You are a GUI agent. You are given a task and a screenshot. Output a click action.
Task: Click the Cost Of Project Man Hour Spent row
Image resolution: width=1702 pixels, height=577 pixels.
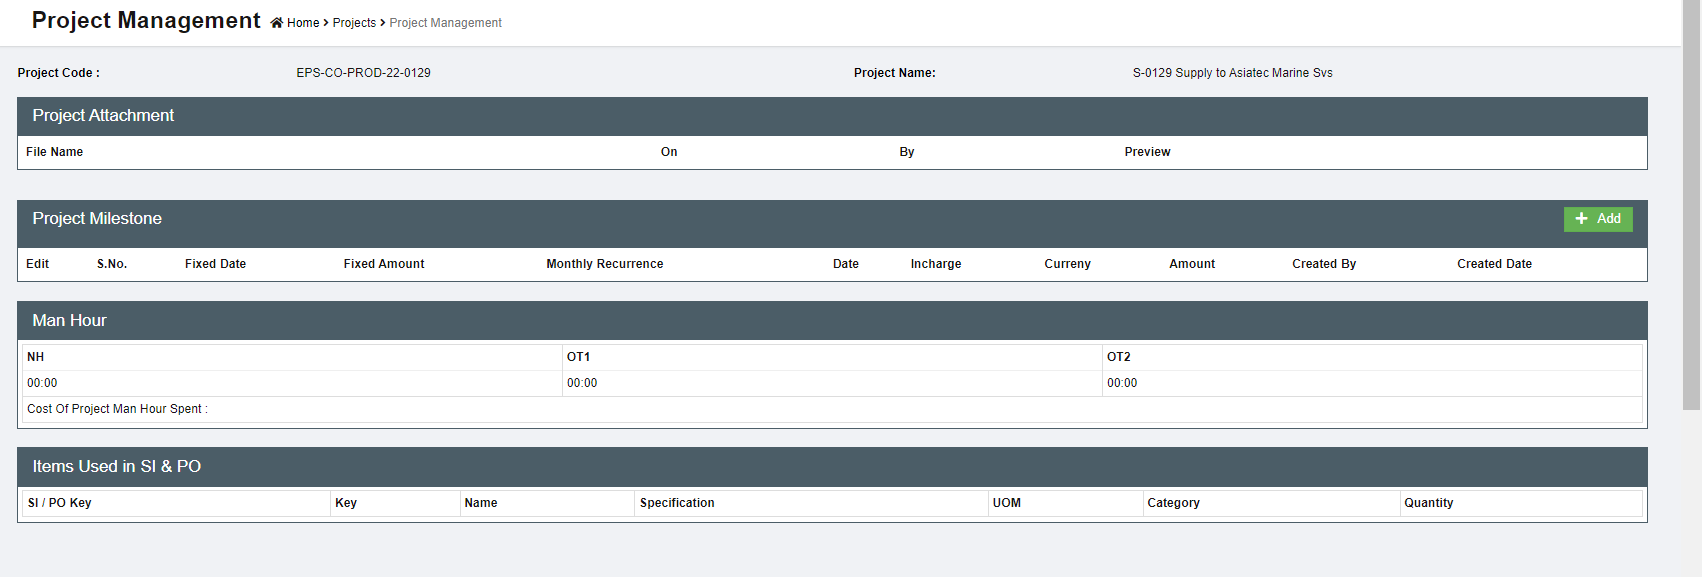[118, 409]
